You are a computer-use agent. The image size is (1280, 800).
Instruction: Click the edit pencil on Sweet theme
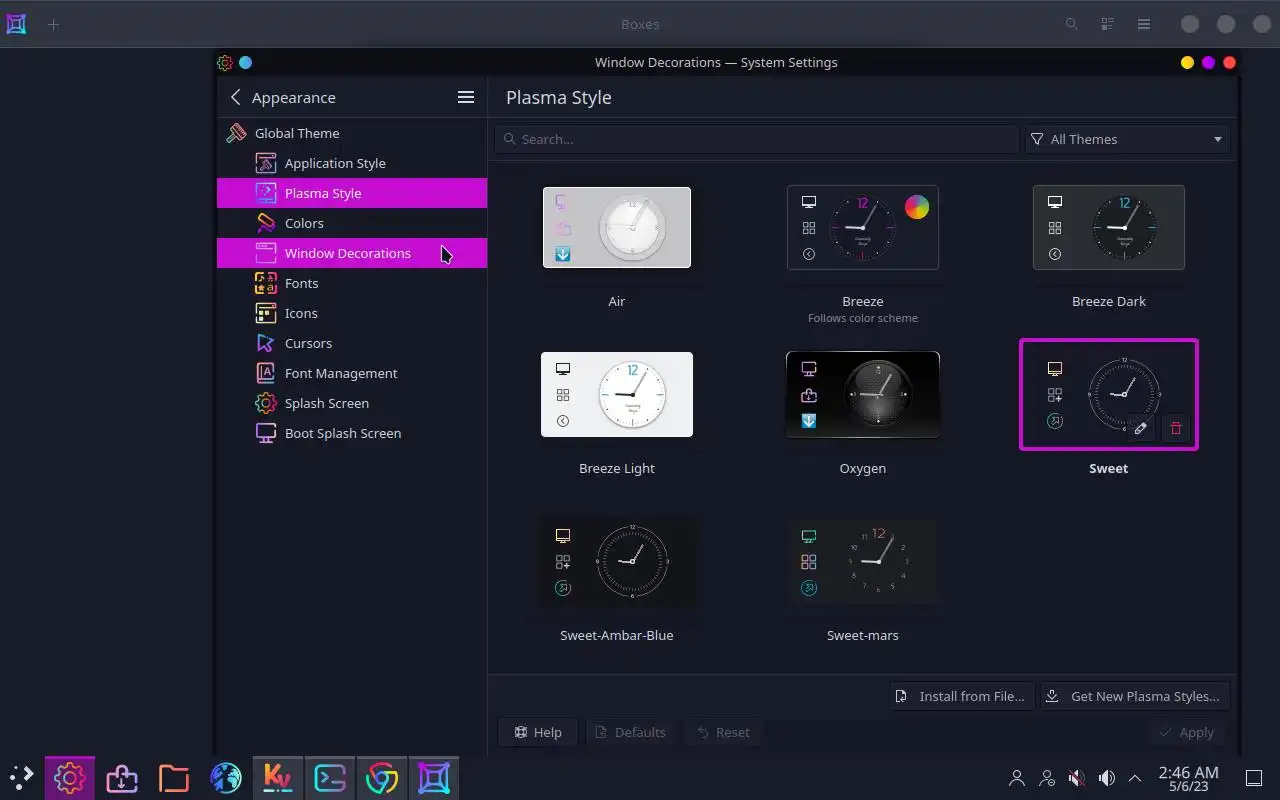pyautogui.click(x=1141, y=428)
